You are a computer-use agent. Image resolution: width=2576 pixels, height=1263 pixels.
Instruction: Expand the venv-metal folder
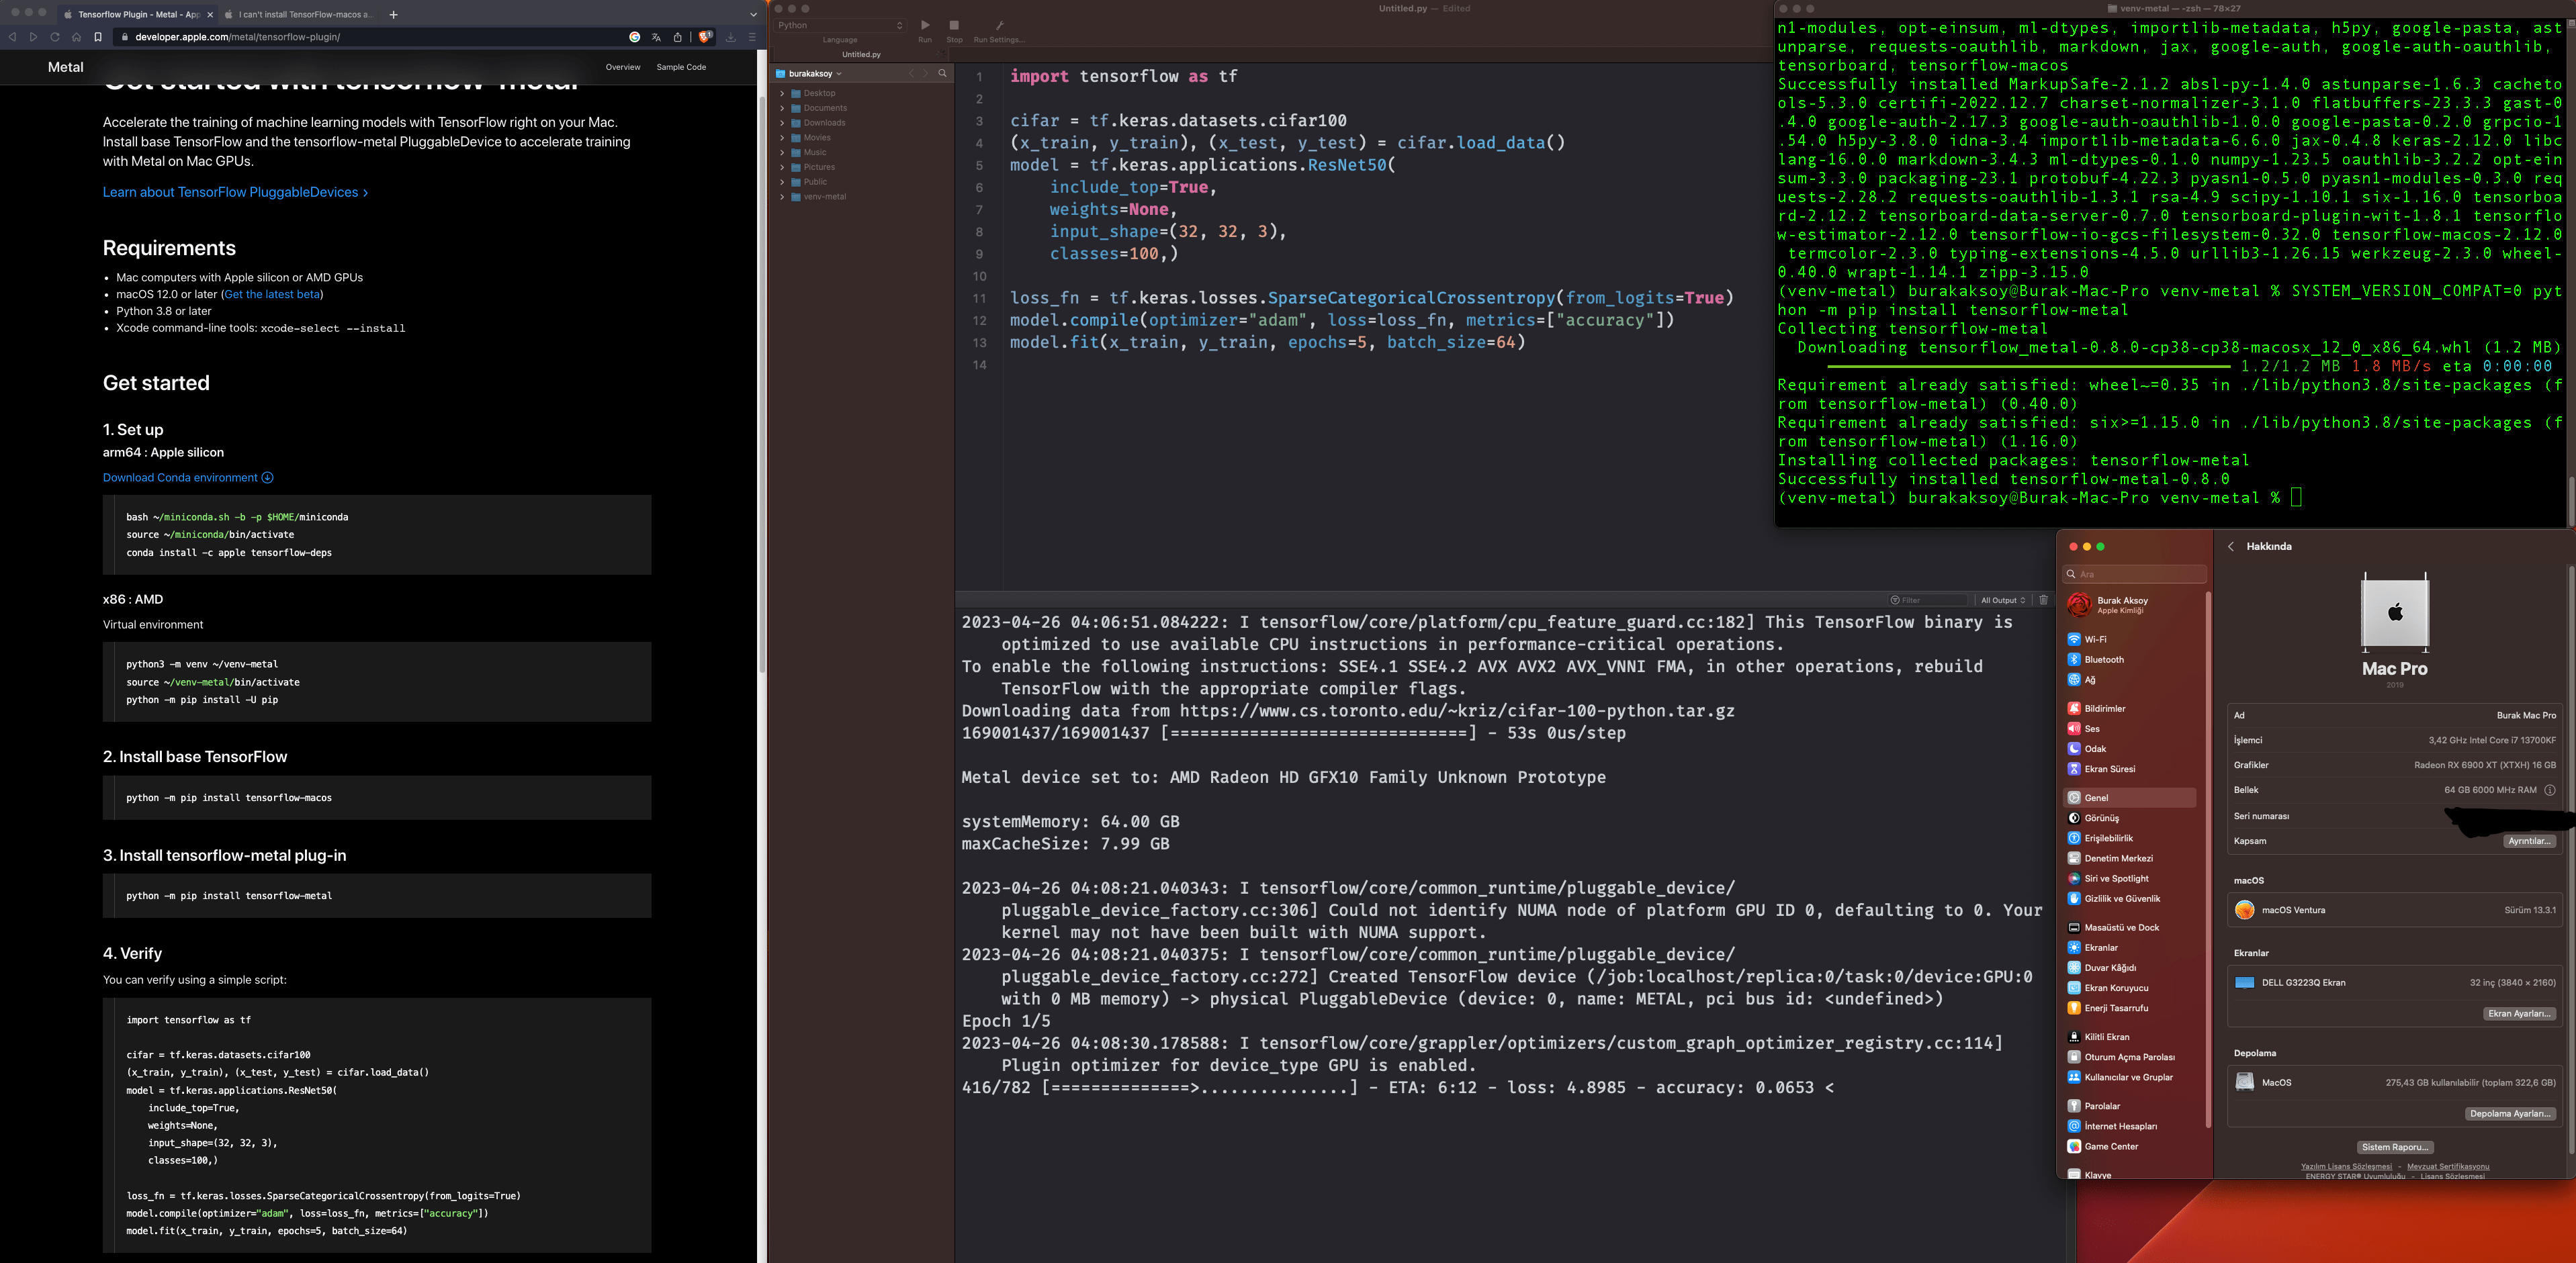[x=782, y=197]
